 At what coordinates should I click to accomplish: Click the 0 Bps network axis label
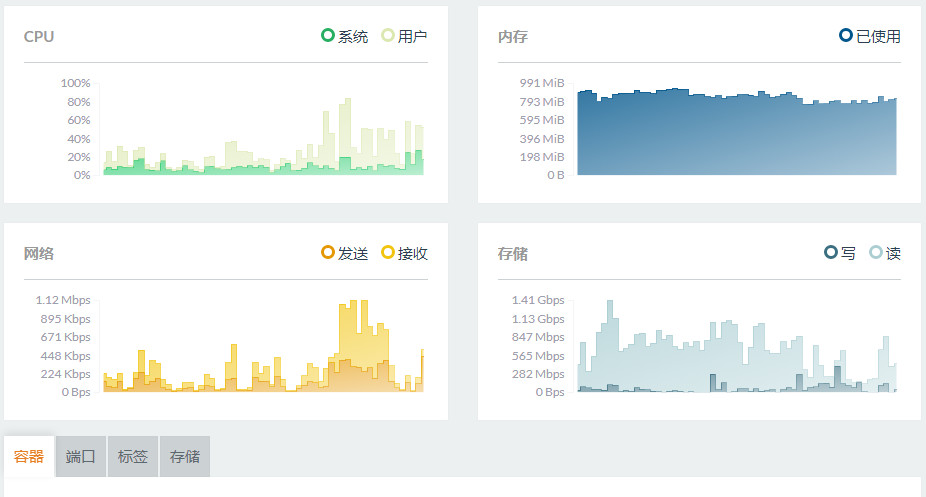[x=76, y=393]
